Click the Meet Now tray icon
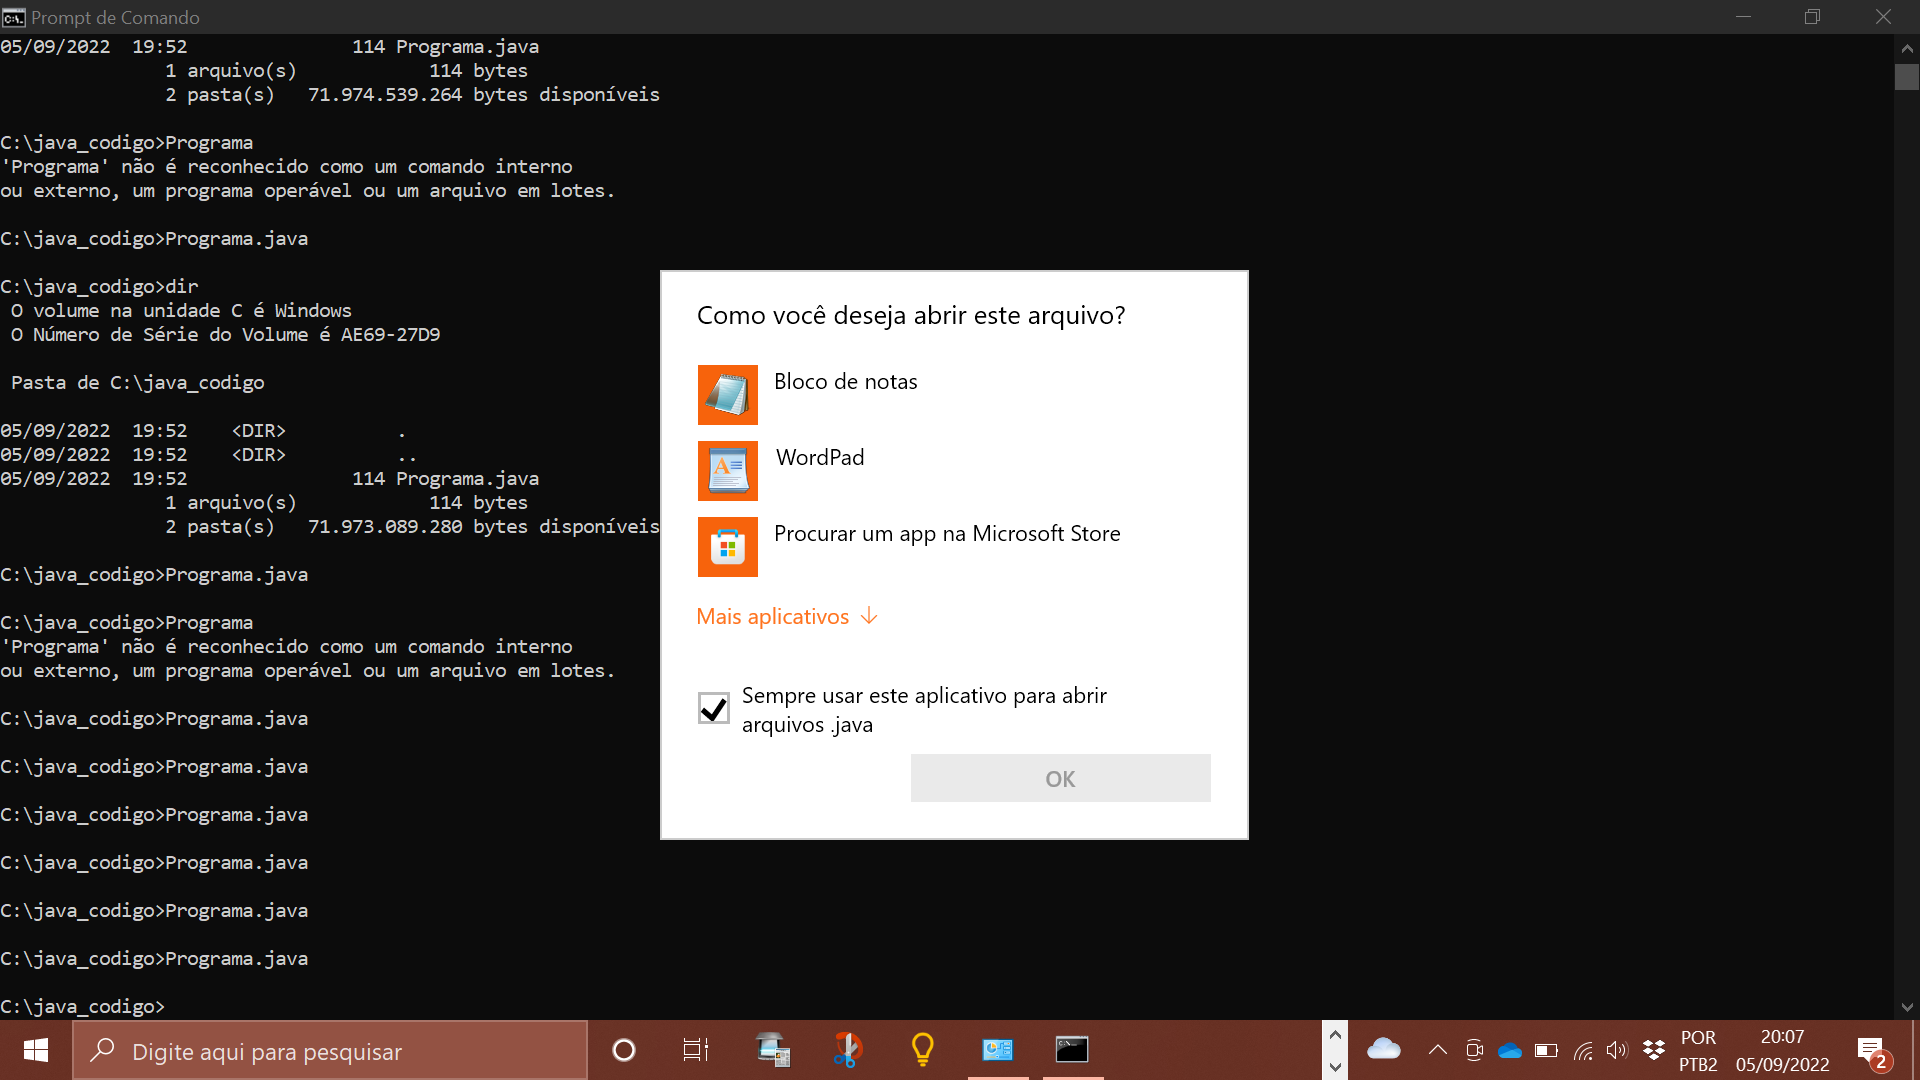This screenshot has height=1080, width=1920. [x=1474, y=1050]
